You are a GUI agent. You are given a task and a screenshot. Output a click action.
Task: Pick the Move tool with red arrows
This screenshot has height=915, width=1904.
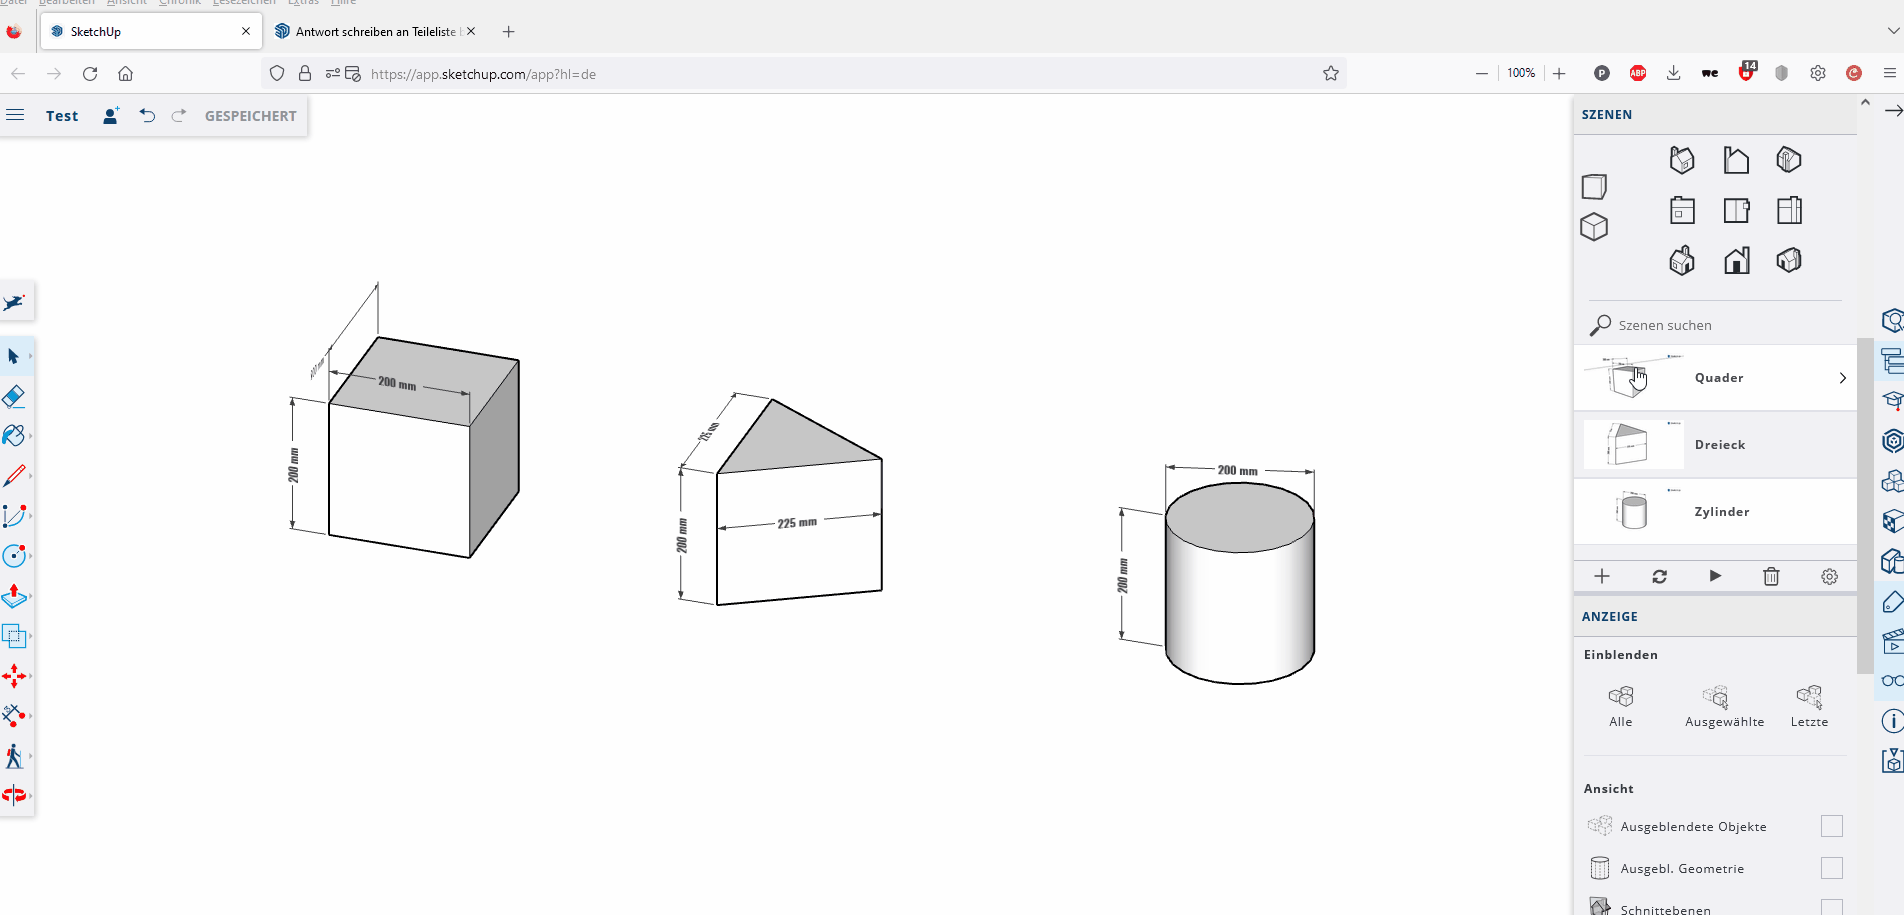click(x=14, y=676)
